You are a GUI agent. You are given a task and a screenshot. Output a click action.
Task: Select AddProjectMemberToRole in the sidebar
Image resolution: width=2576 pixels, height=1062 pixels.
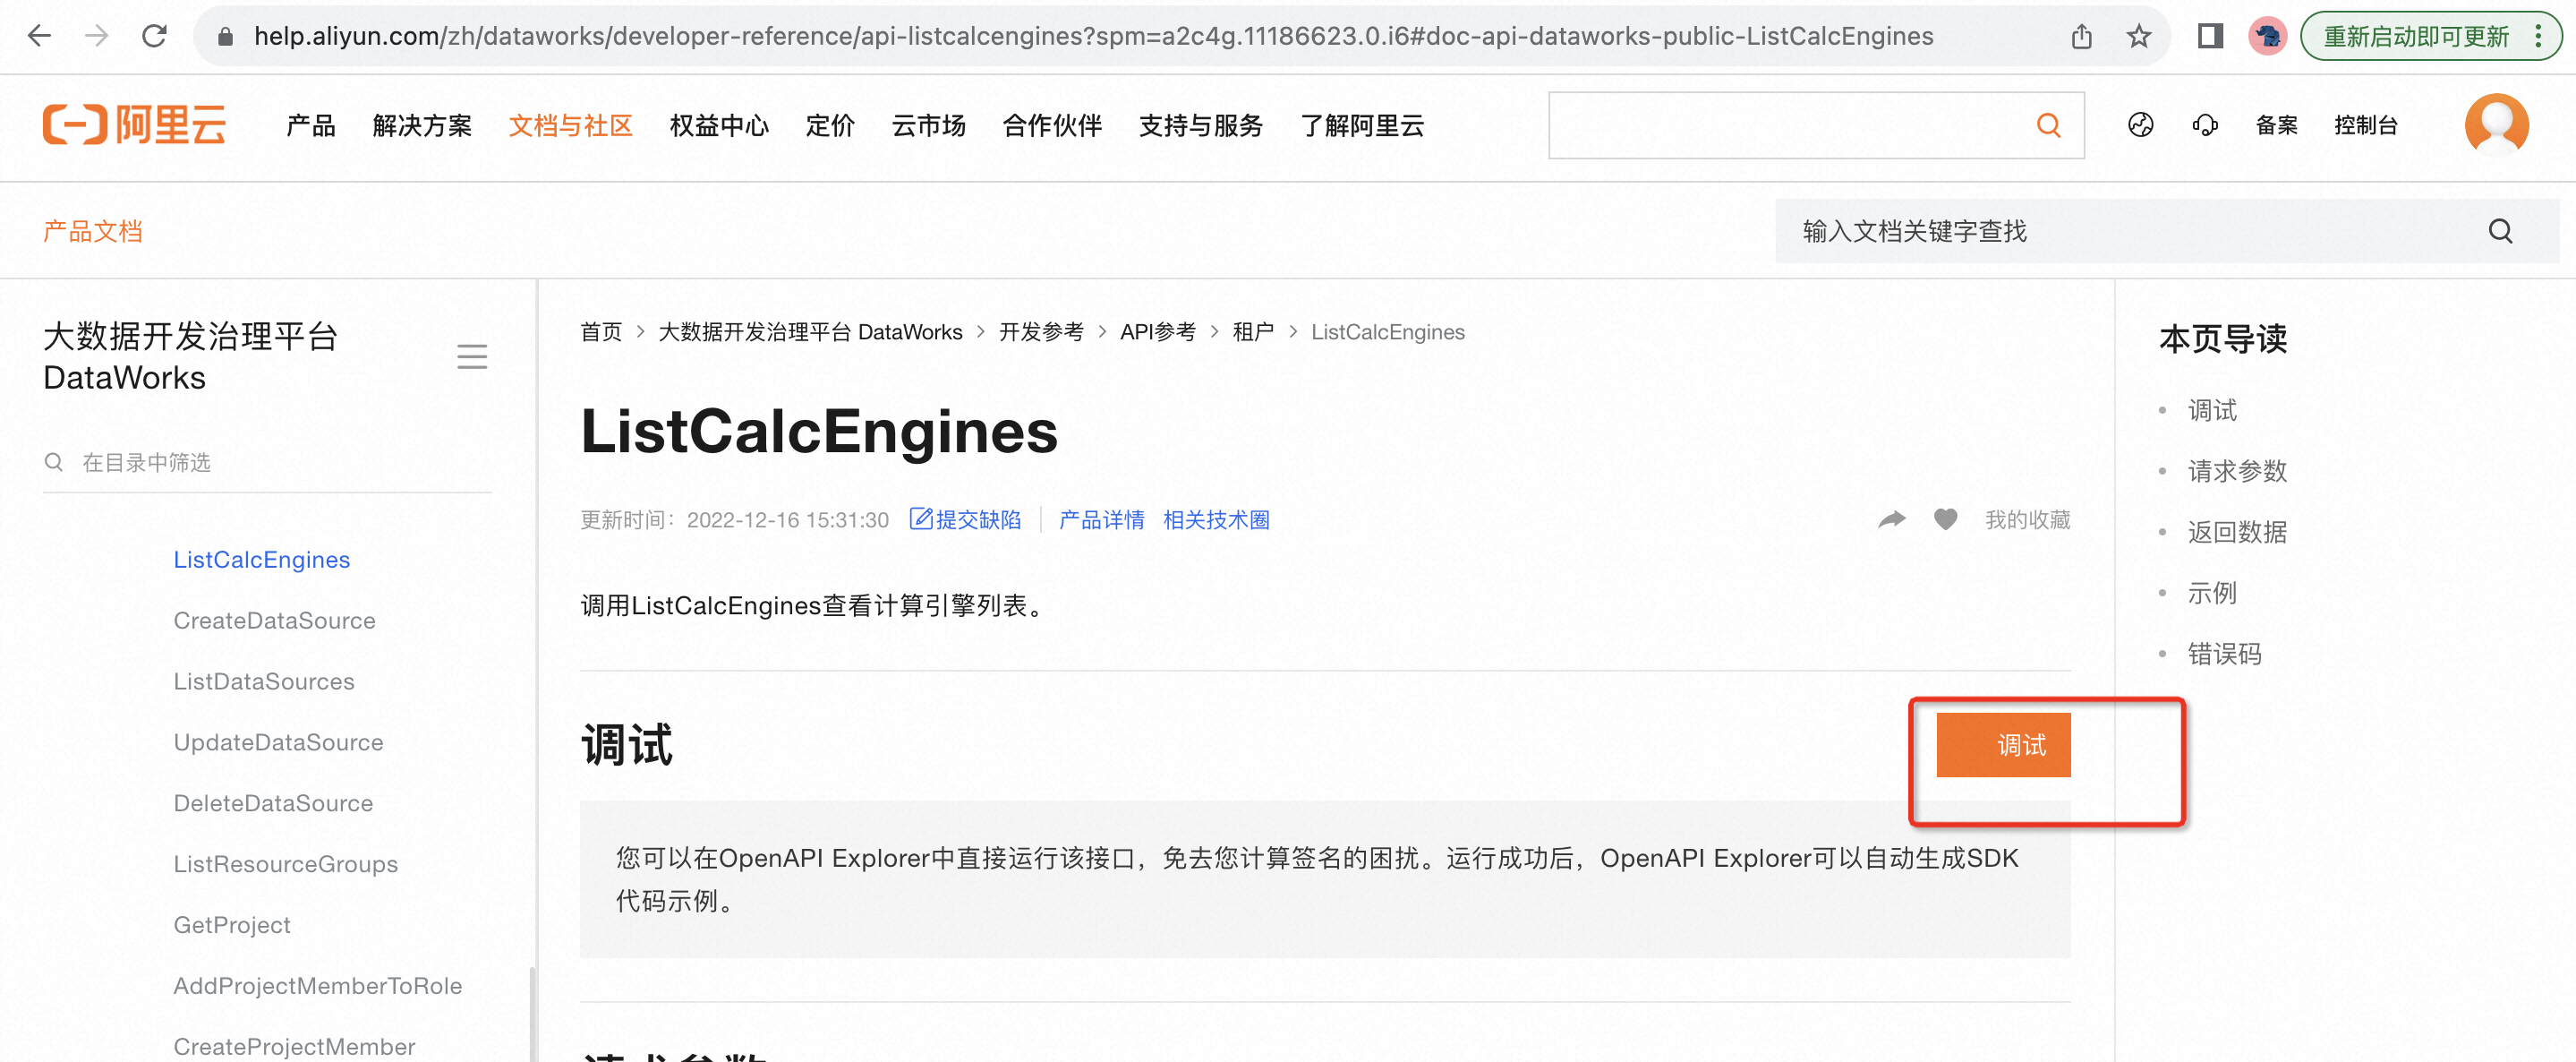pyautogui.click(x=318, y=986)
